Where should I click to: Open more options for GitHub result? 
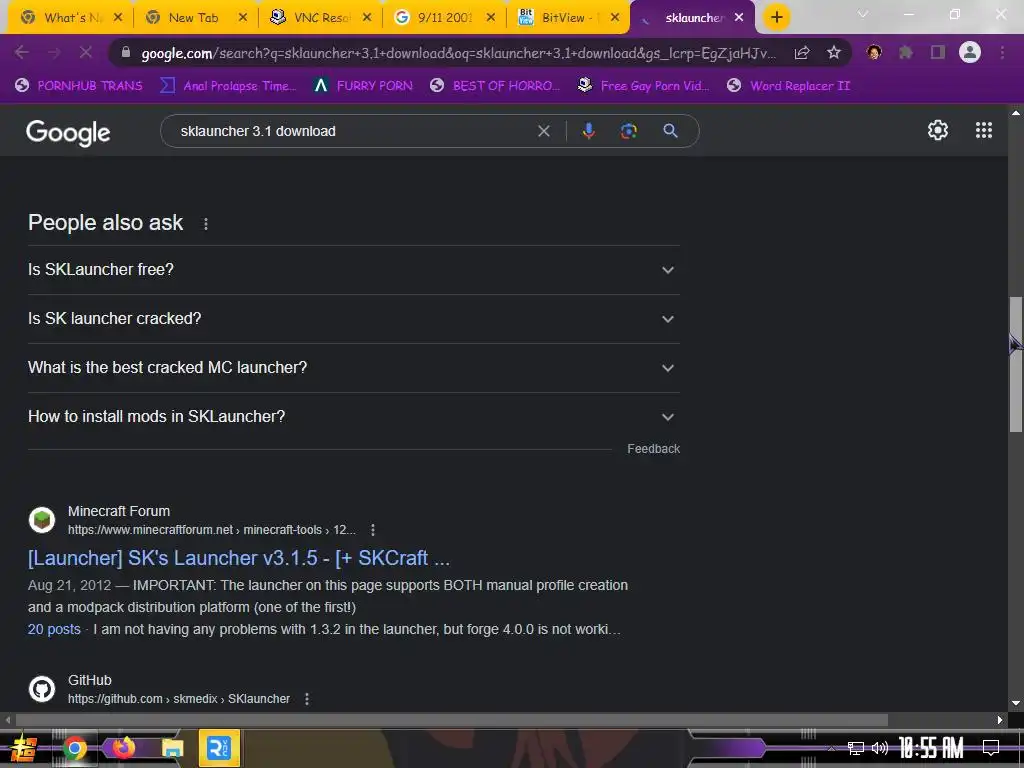[306, 699]
